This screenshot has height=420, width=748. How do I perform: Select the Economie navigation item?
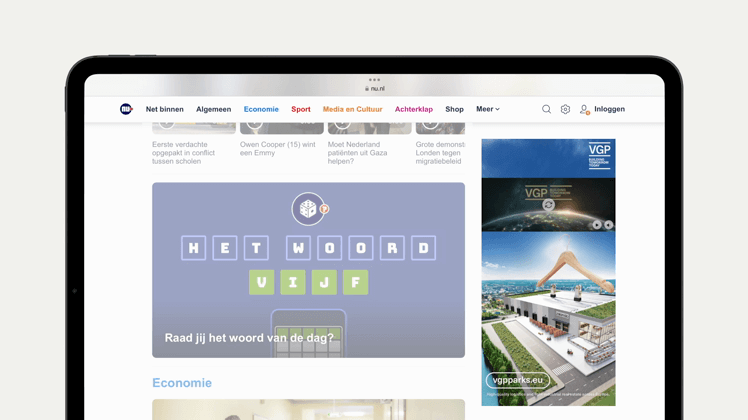pyautogui.click(x=261, y=109)
